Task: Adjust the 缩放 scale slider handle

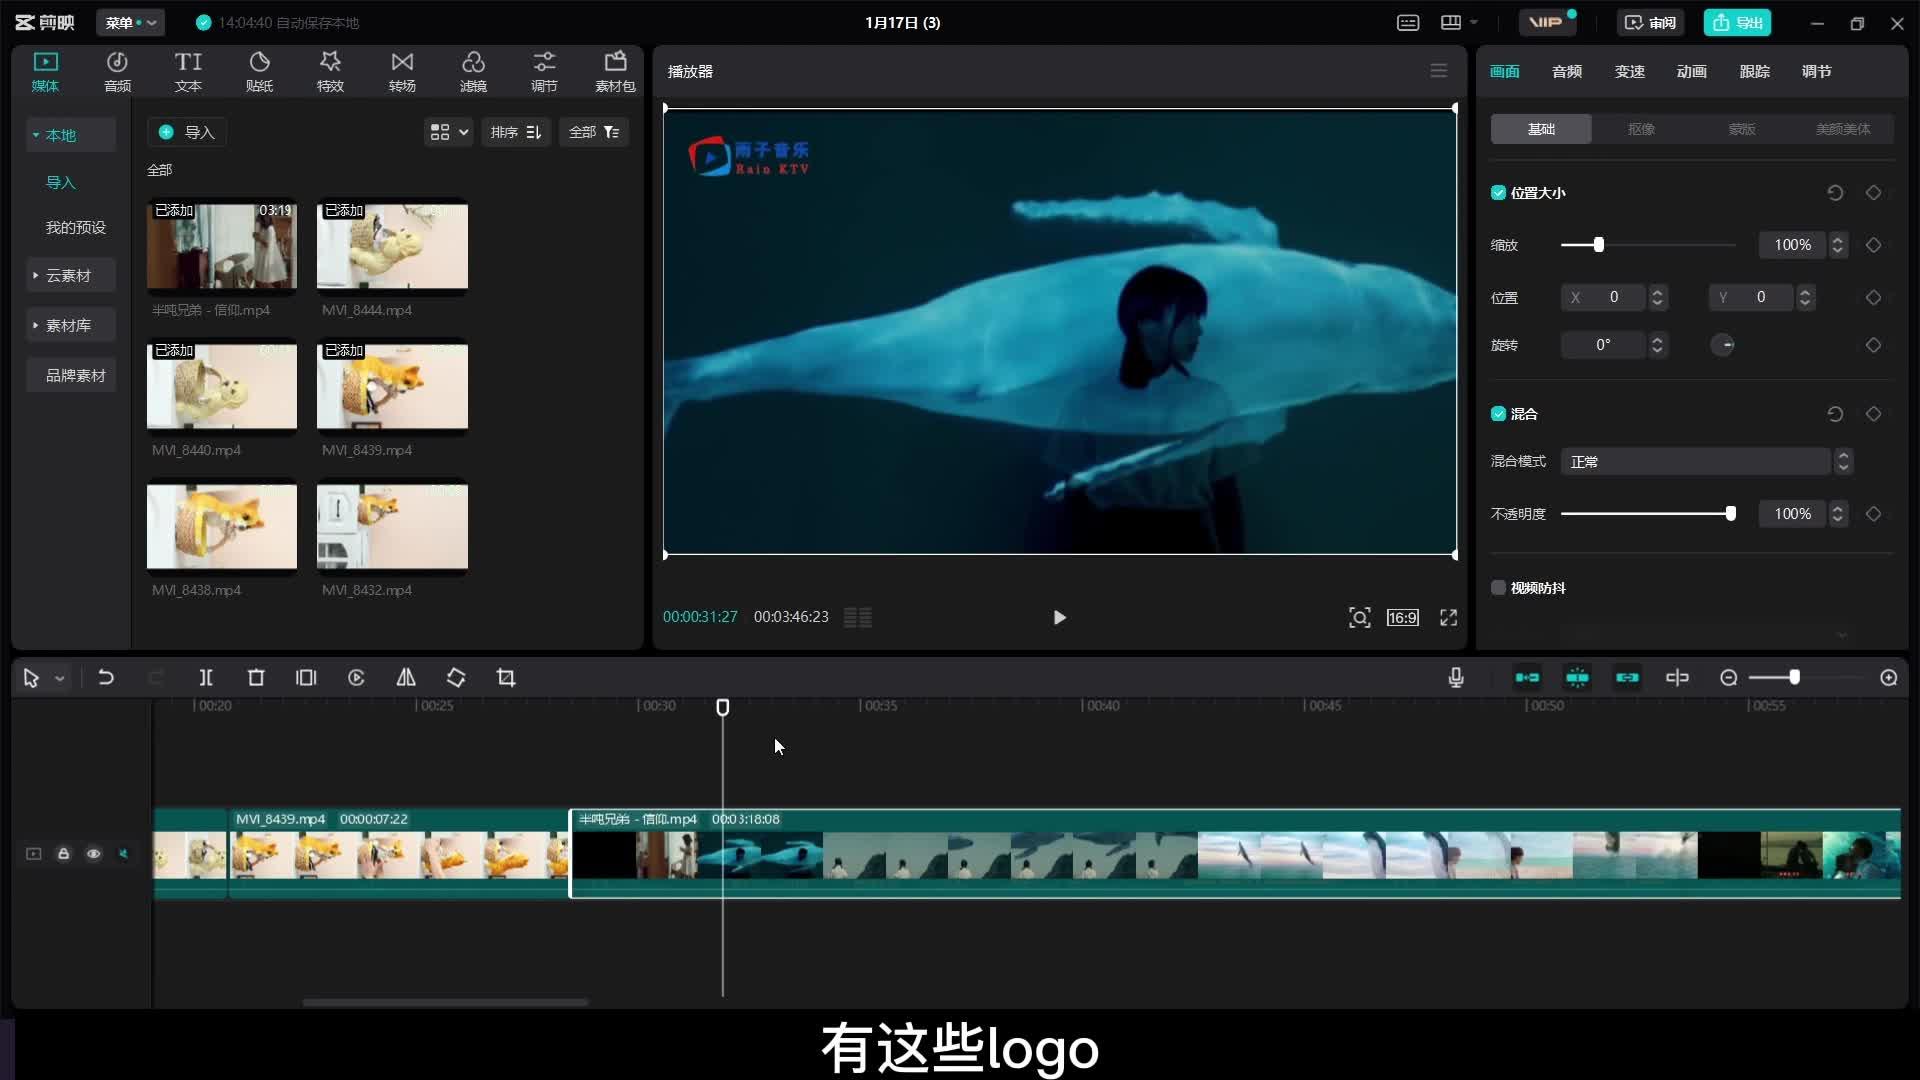Action: 1598,245
